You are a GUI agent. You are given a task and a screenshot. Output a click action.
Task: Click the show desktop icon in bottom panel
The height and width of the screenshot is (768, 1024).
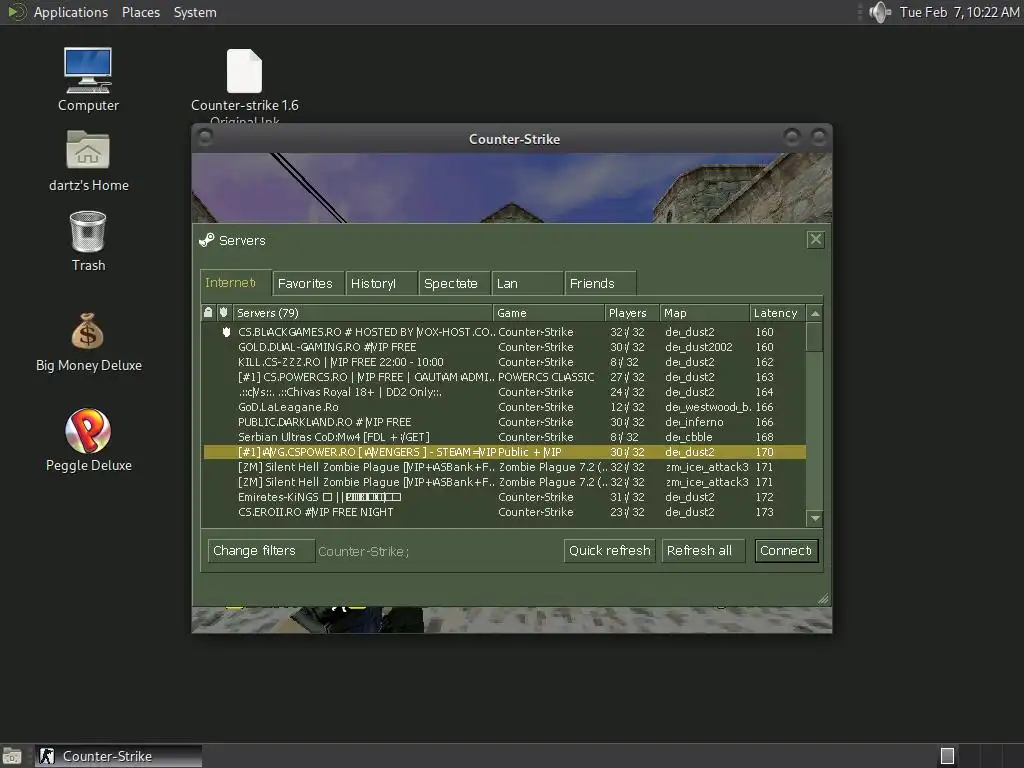coord(12,756)
